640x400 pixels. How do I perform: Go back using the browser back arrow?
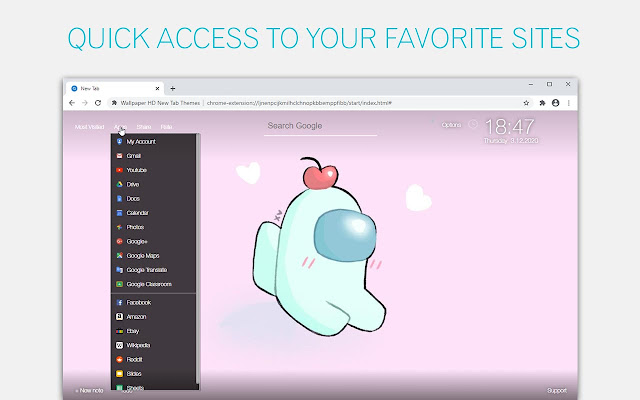pos(72,103)
